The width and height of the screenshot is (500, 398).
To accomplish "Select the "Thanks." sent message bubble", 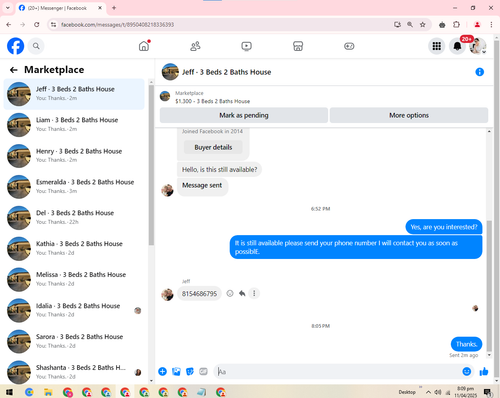I will 466,344.
